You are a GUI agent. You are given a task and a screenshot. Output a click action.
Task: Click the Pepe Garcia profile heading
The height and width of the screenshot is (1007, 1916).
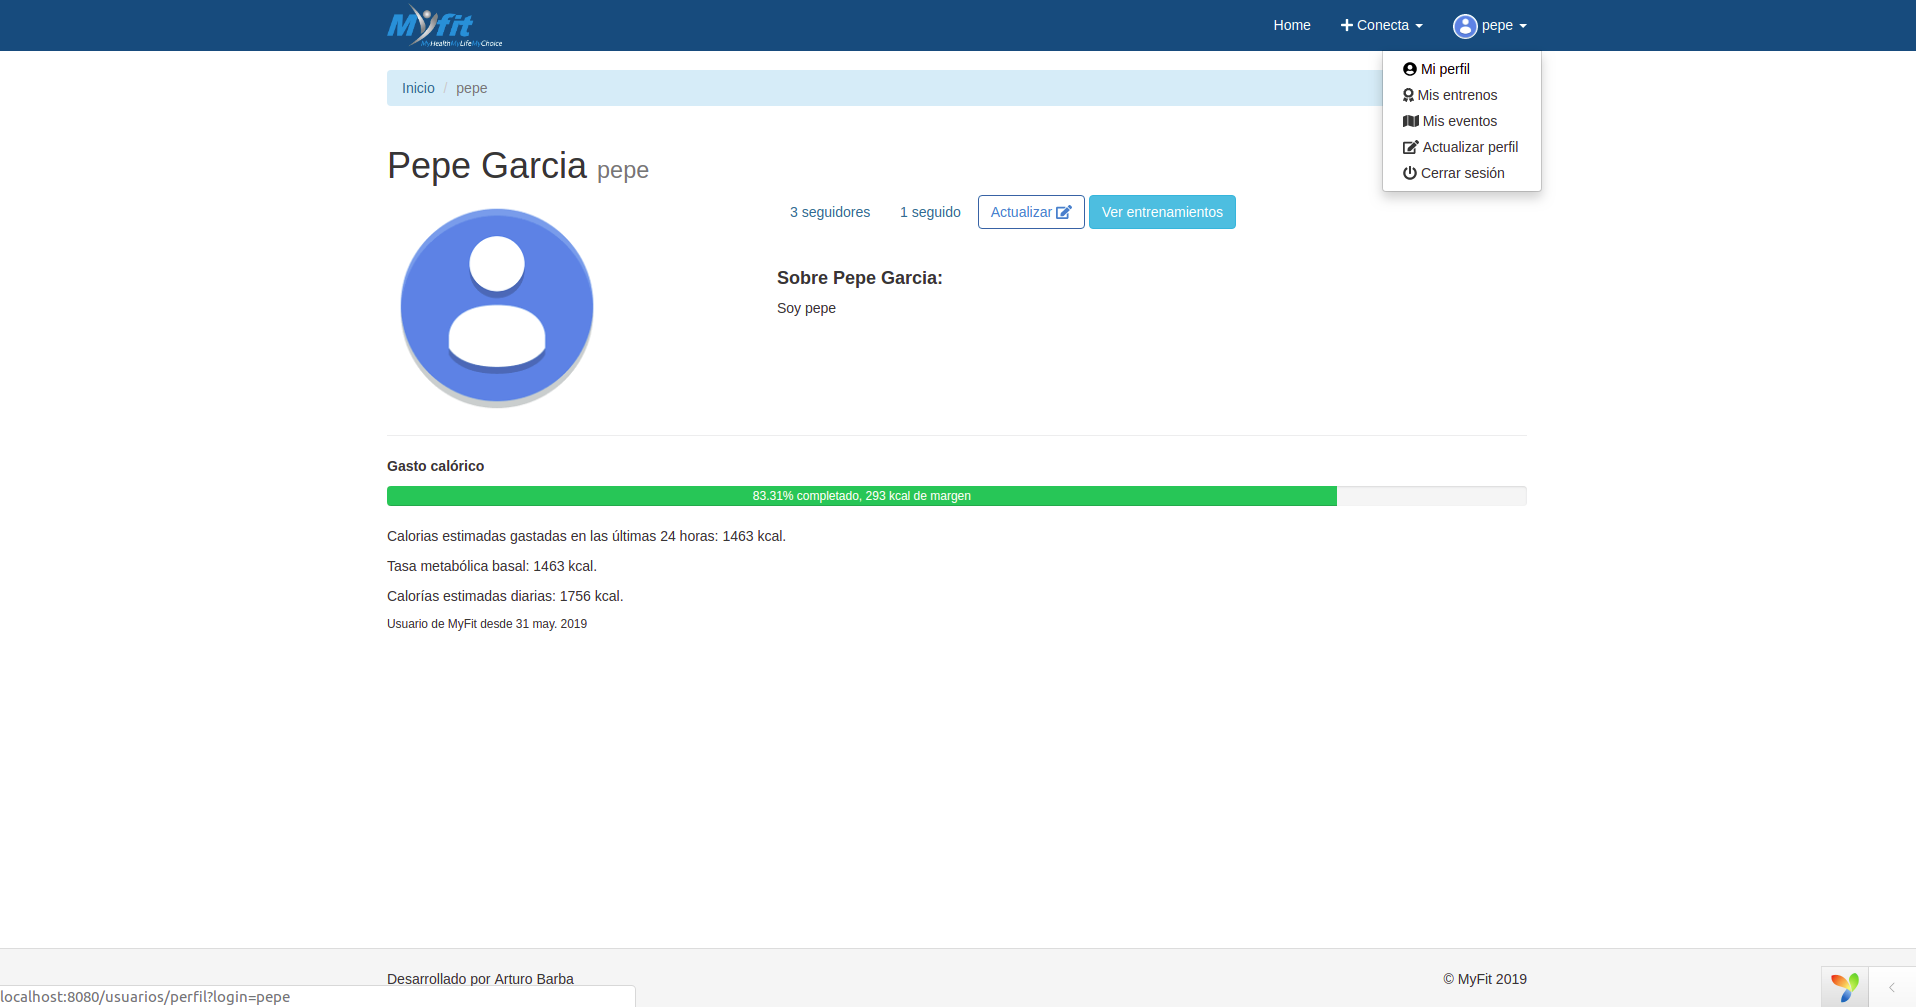(518, 166)
